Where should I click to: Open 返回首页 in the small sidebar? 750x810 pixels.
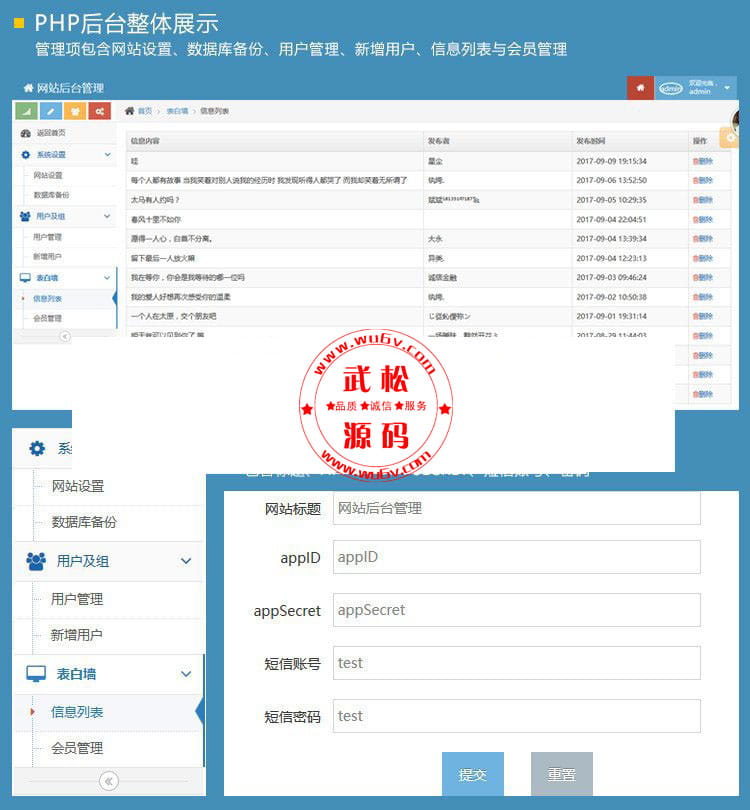click(x=51, y=133)
